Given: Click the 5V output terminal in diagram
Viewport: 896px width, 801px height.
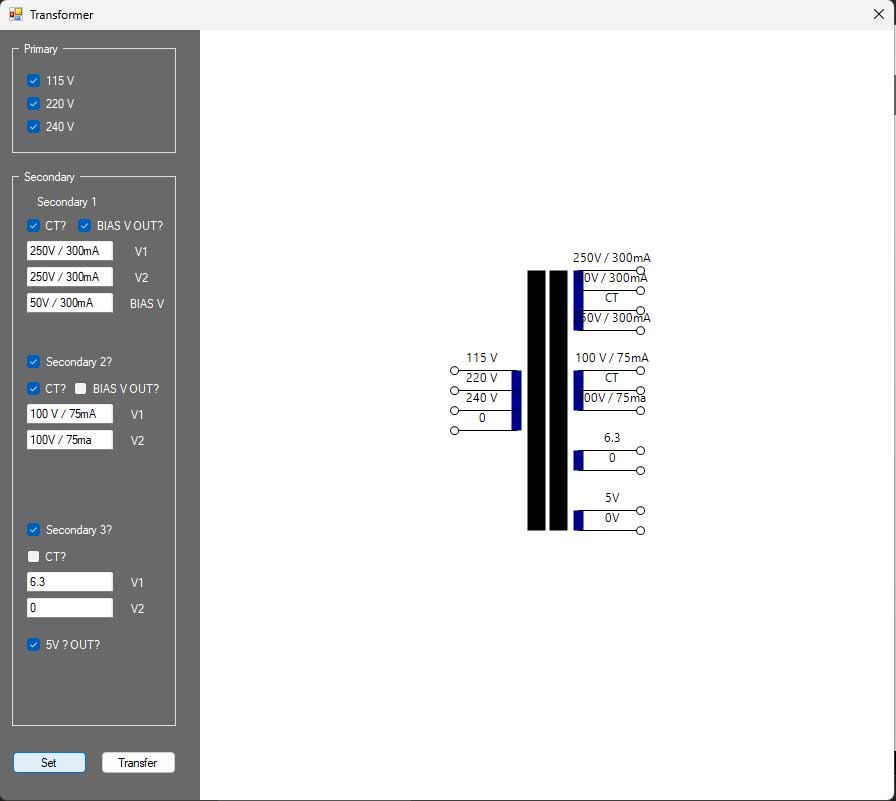Looking at the screenshot, I should (x=640, y=510).
